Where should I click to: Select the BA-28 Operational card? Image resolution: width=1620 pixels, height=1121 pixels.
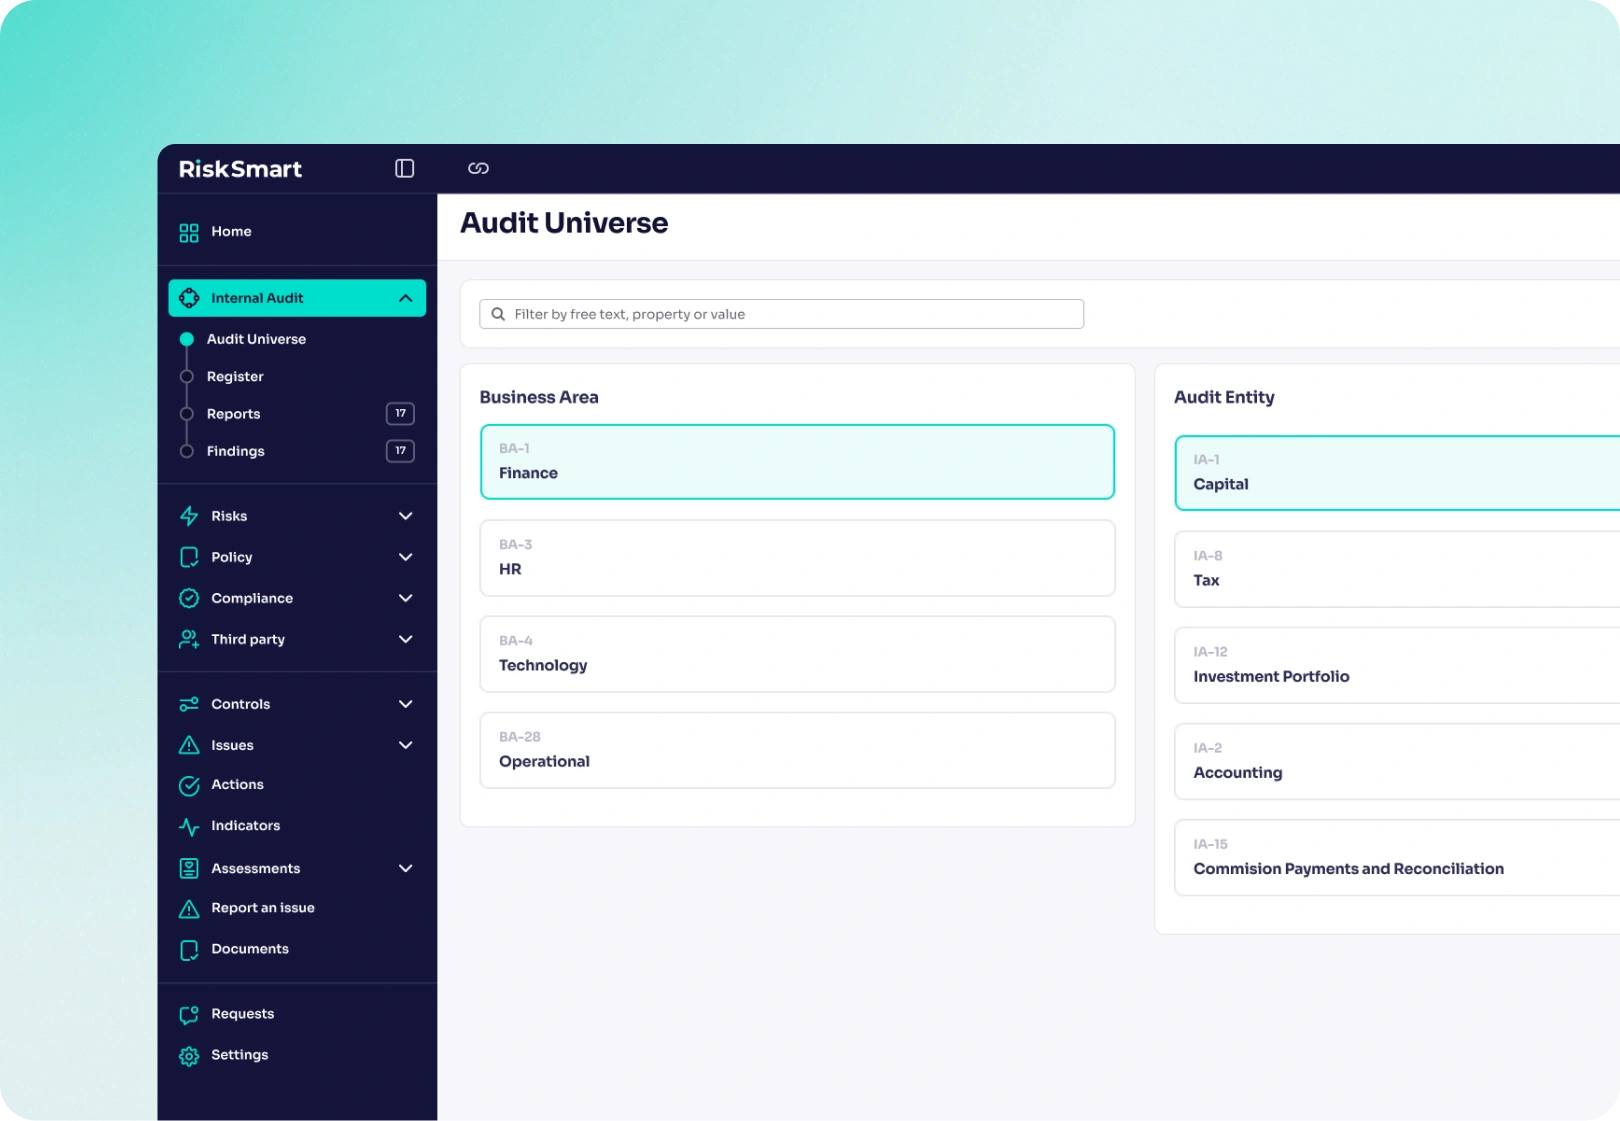(x=797, y=750)
